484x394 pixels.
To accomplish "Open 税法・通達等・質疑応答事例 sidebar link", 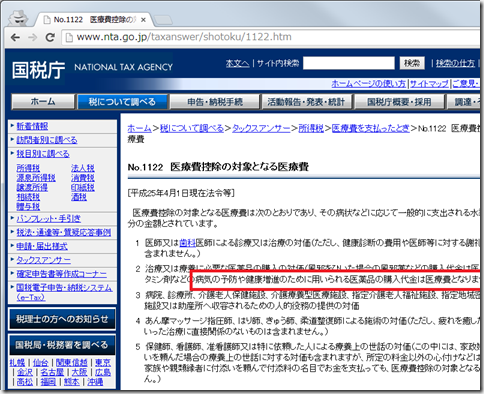I will click(64, 232).
